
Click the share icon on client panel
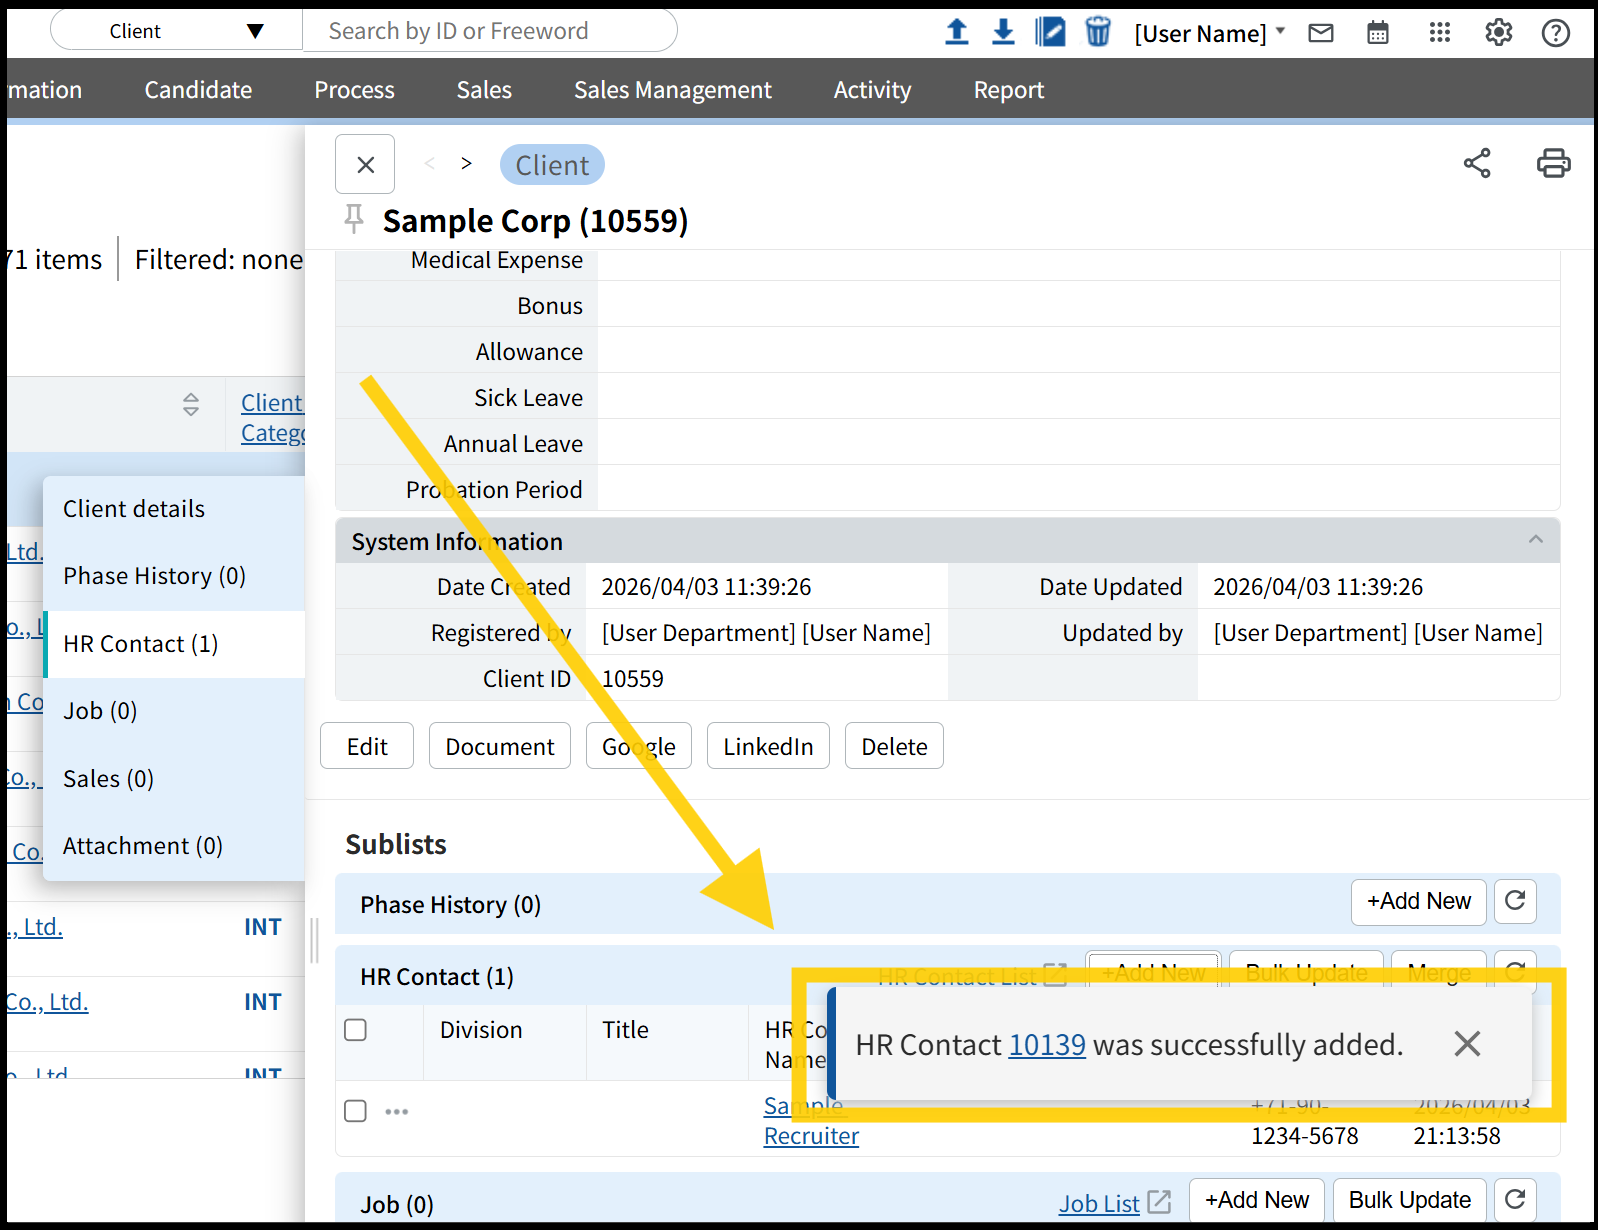(x=1477, y=163)
